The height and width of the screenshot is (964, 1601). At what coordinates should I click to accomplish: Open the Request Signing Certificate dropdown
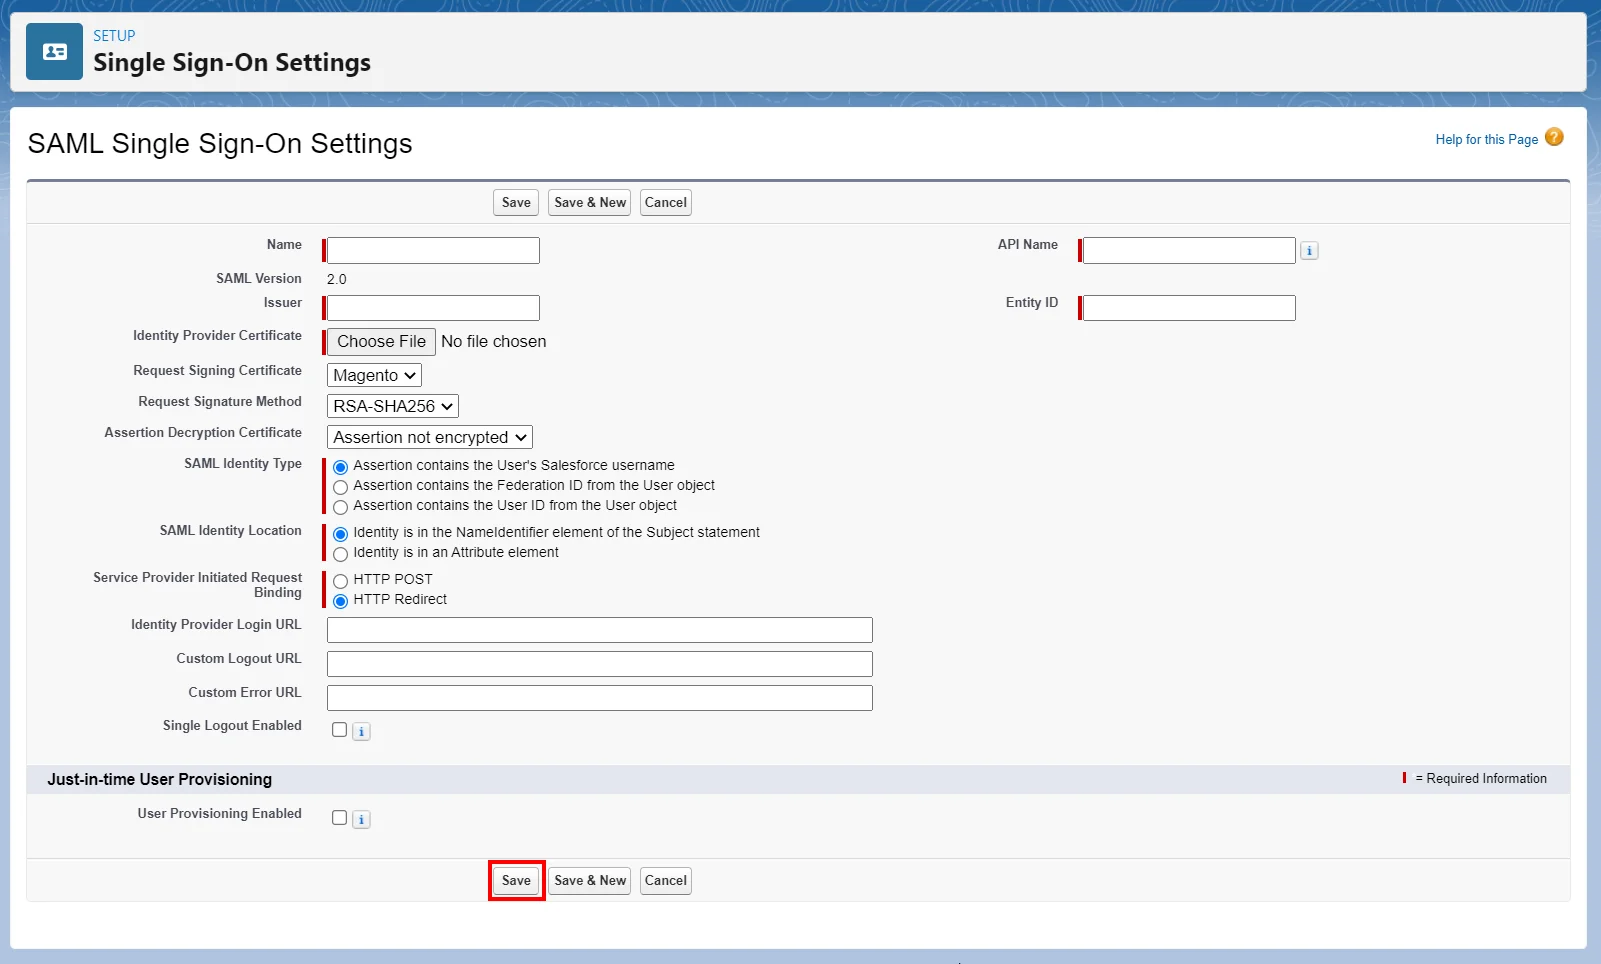(x=373, y=375)
